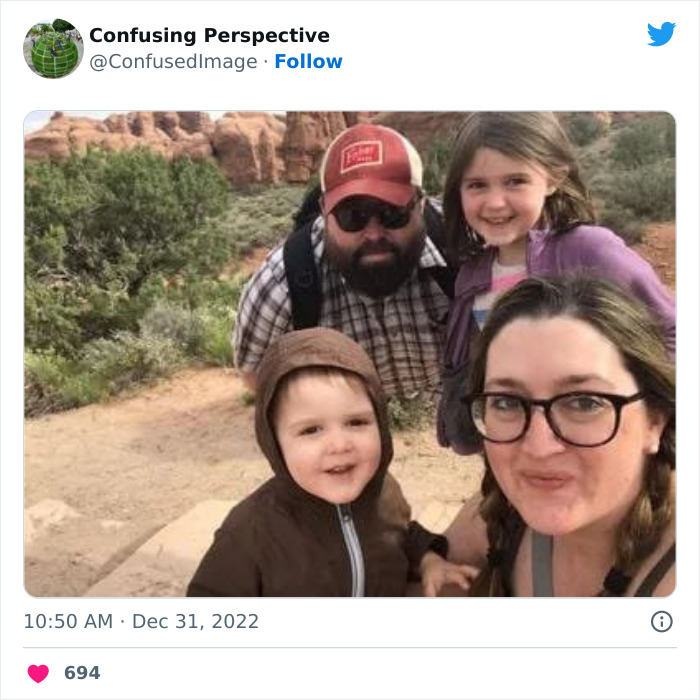Click the Twitter bird logo

[661, 34]
